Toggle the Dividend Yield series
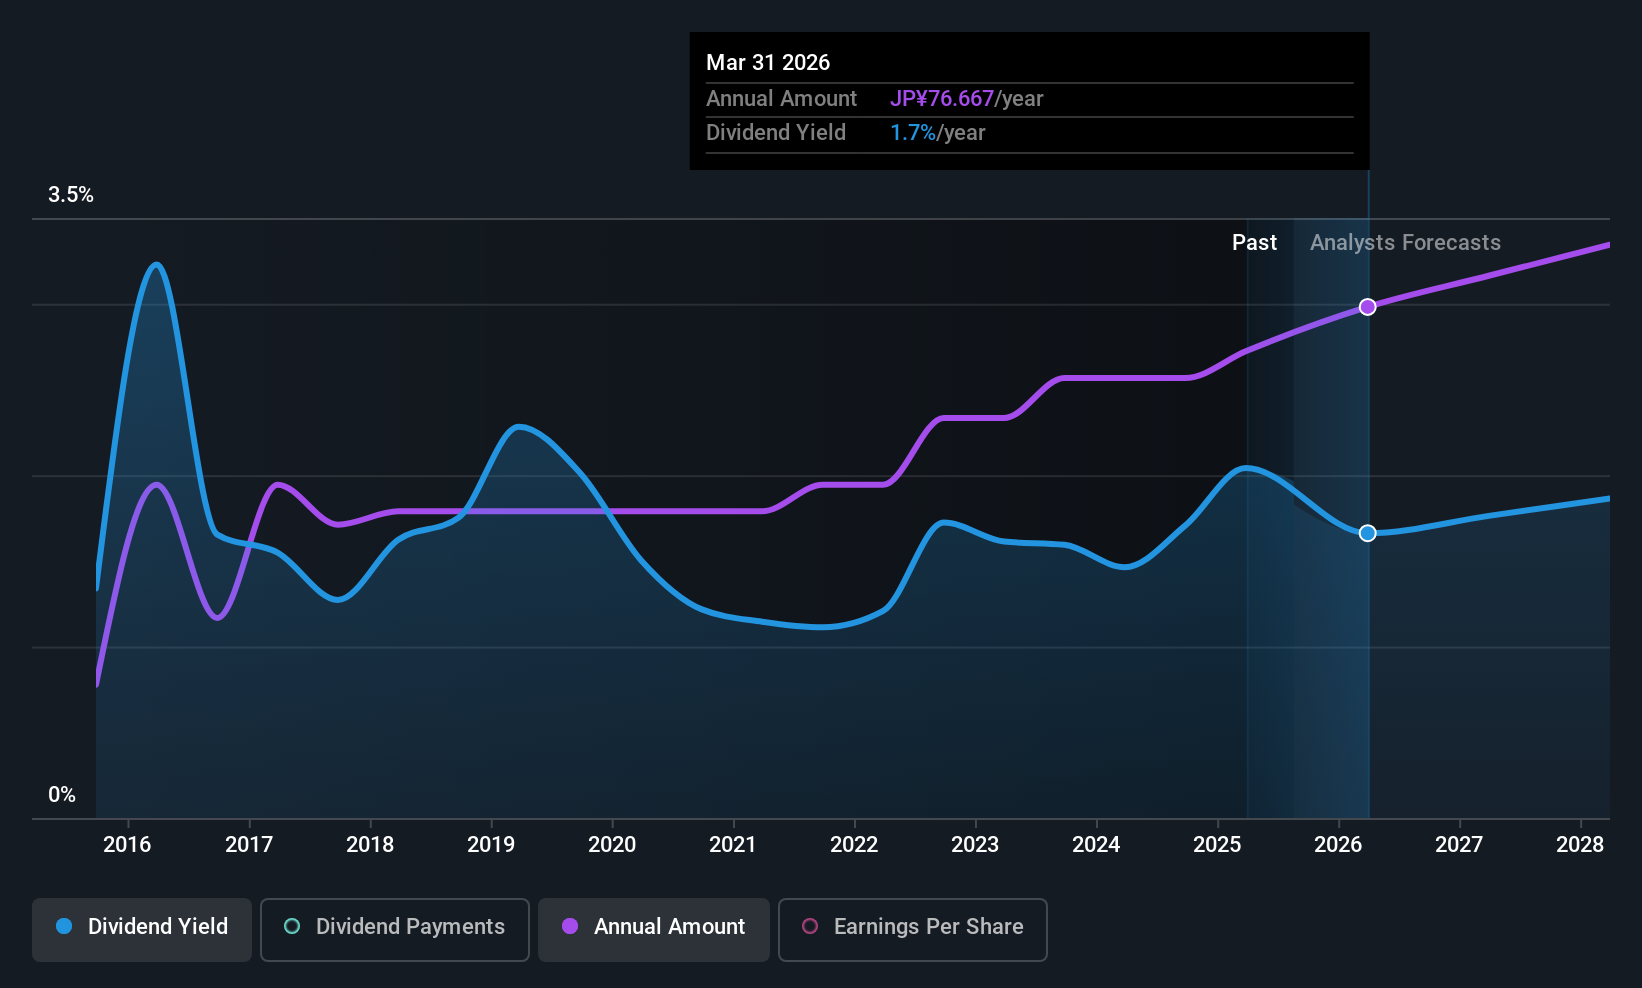Screen dimensions: 1642x988 tap(141, 929)
